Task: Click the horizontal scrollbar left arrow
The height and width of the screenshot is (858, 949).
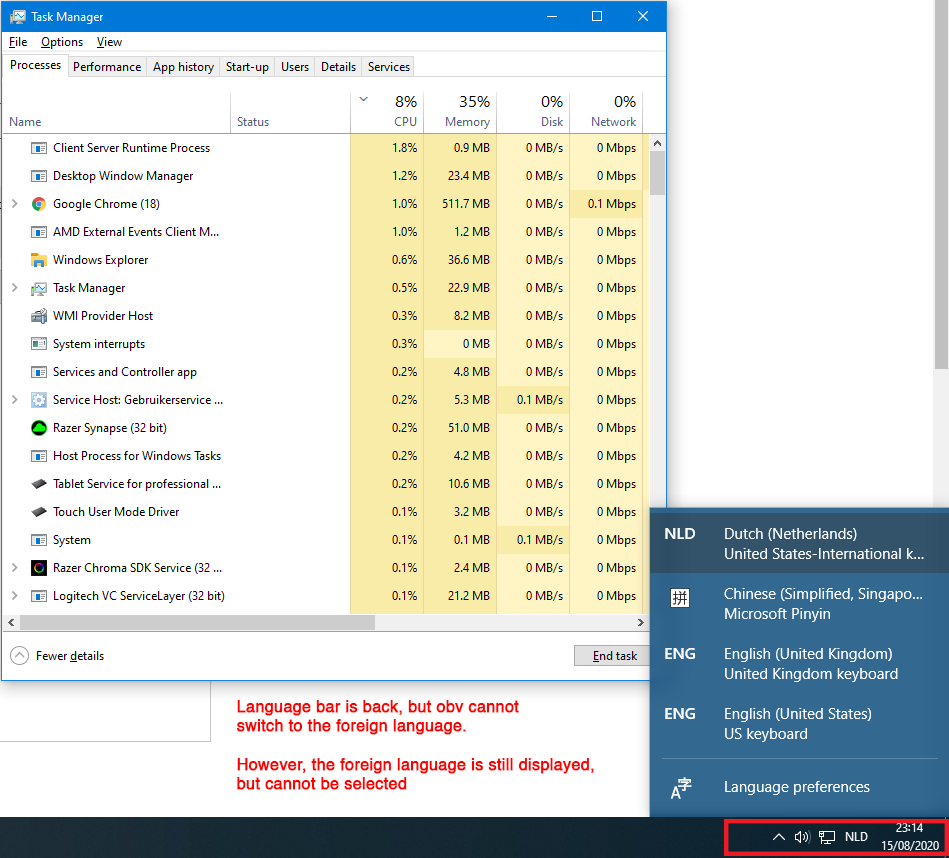Action: [11, 623]
